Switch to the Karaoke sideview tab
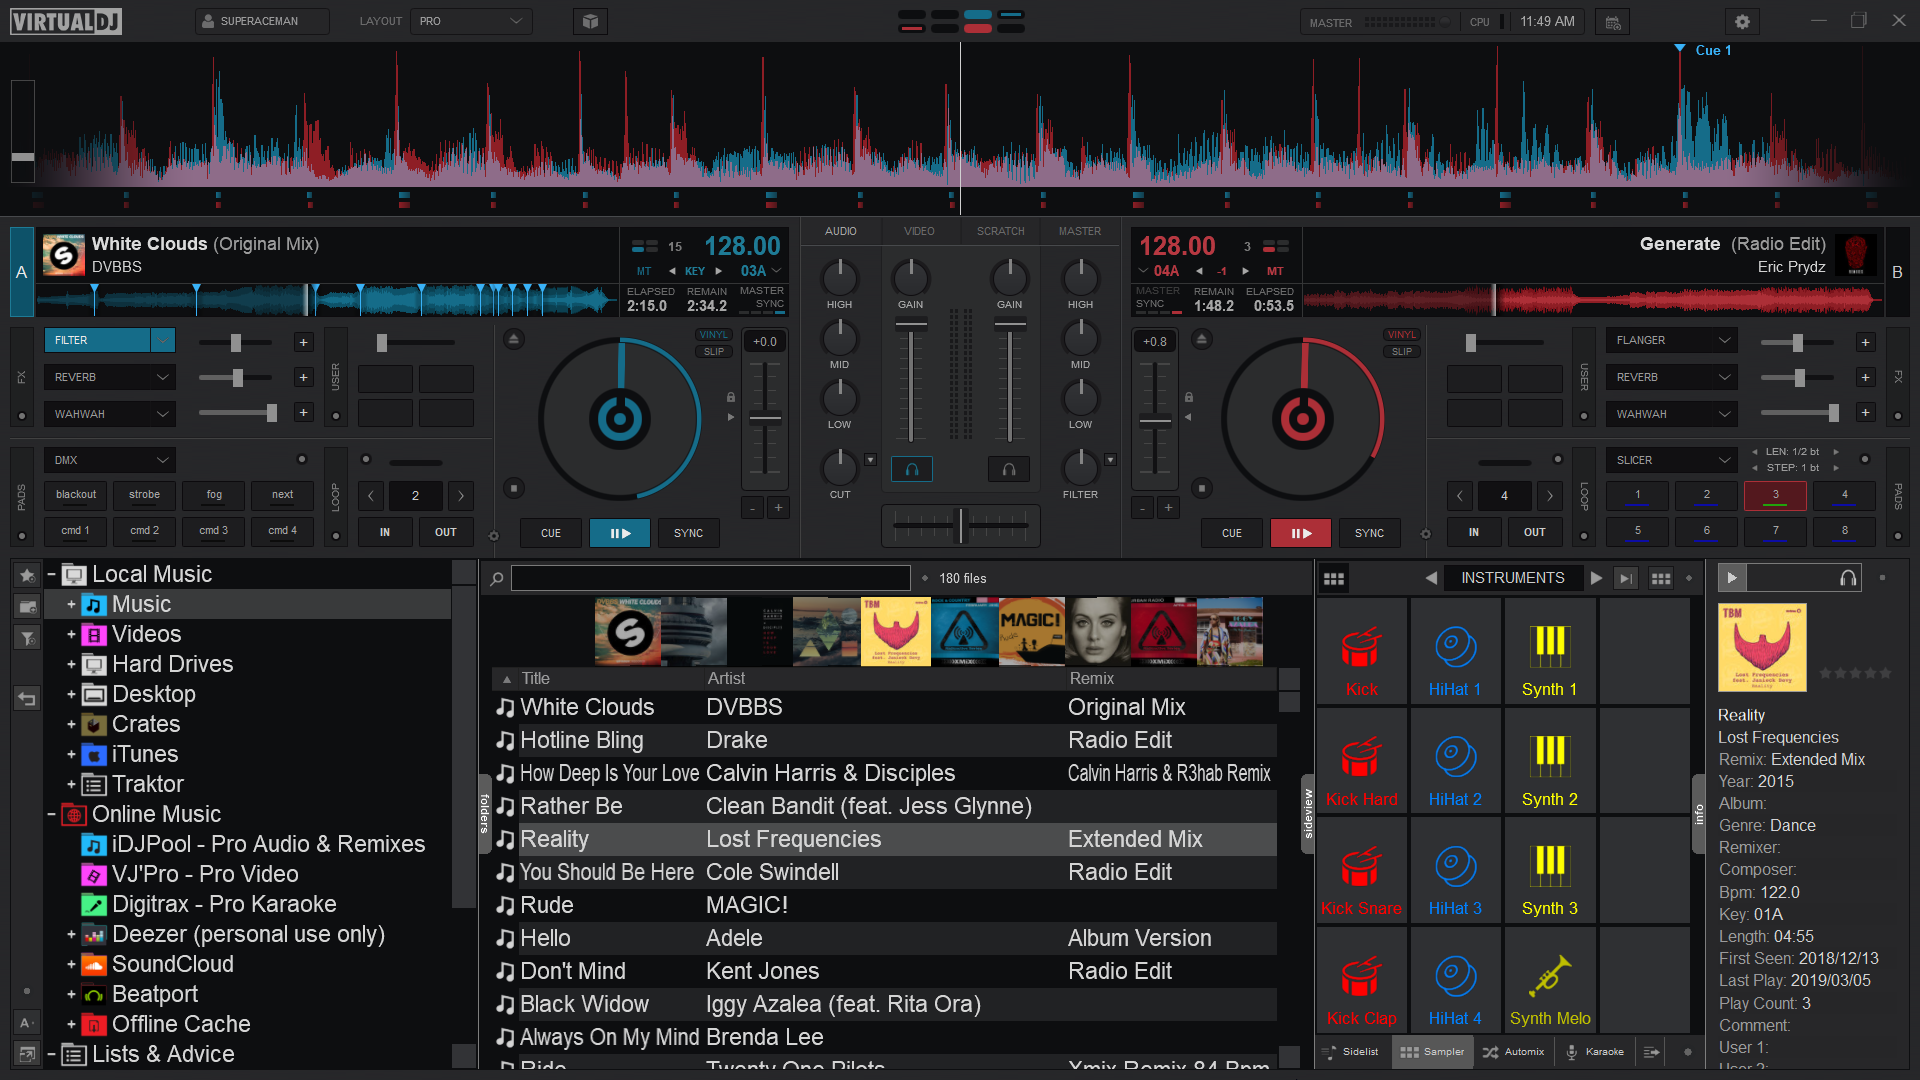 [x=1595, y=1052]
